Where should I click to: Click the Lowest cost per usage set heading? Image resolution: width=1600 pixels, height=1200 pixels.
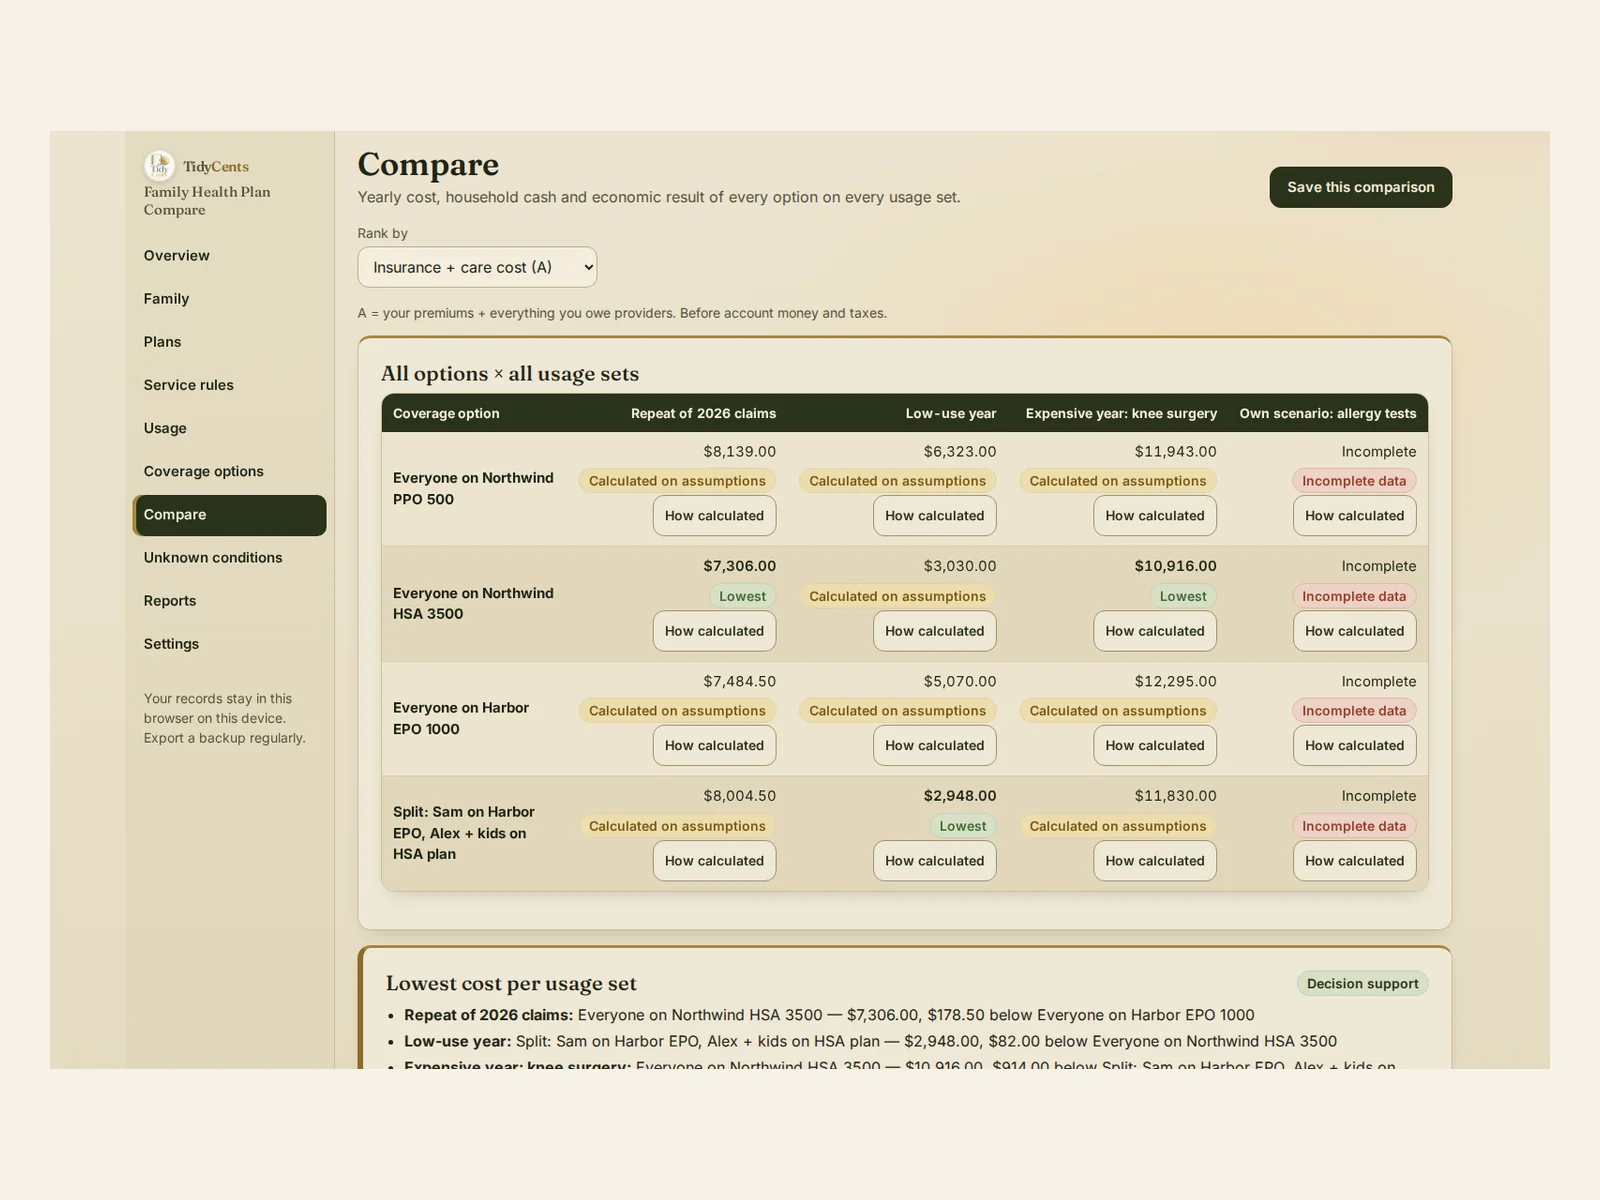tap(511, 984)
